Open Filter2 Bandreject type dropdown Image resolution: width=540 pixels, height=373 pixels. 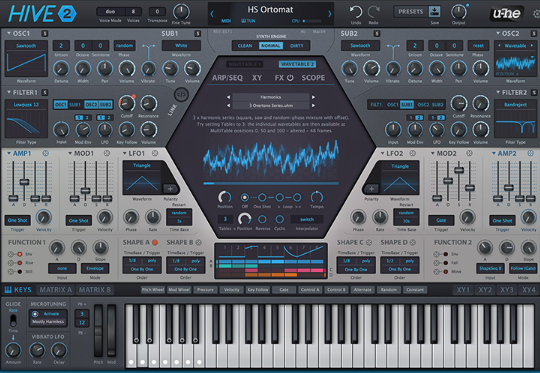tap(515, 104)
